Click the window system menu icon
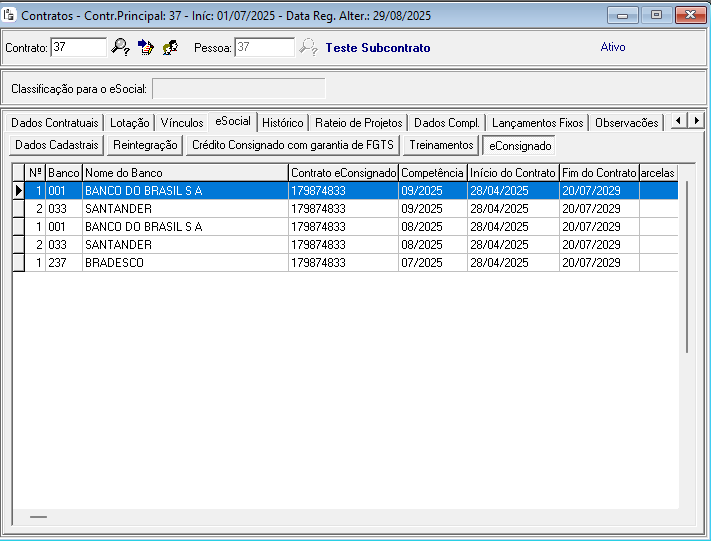This screenshot has height=541, width=711. click(x=10, y=15)
